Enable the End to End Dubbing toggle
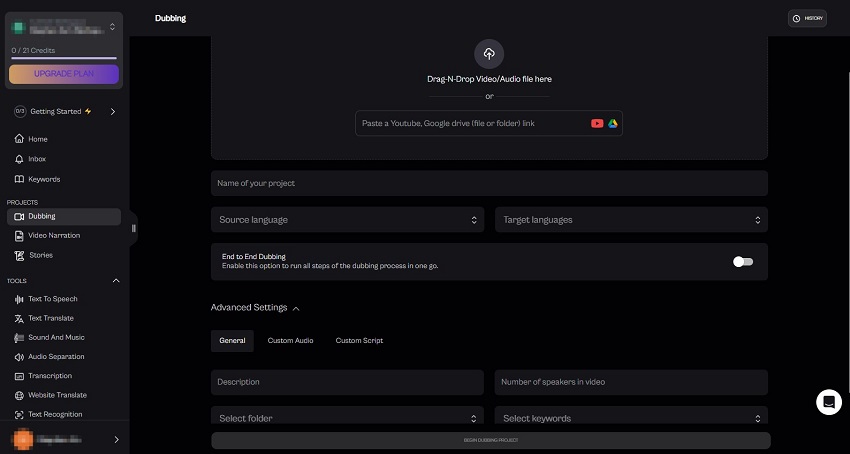Screen dimensions: 850x454 coord(742,261)
